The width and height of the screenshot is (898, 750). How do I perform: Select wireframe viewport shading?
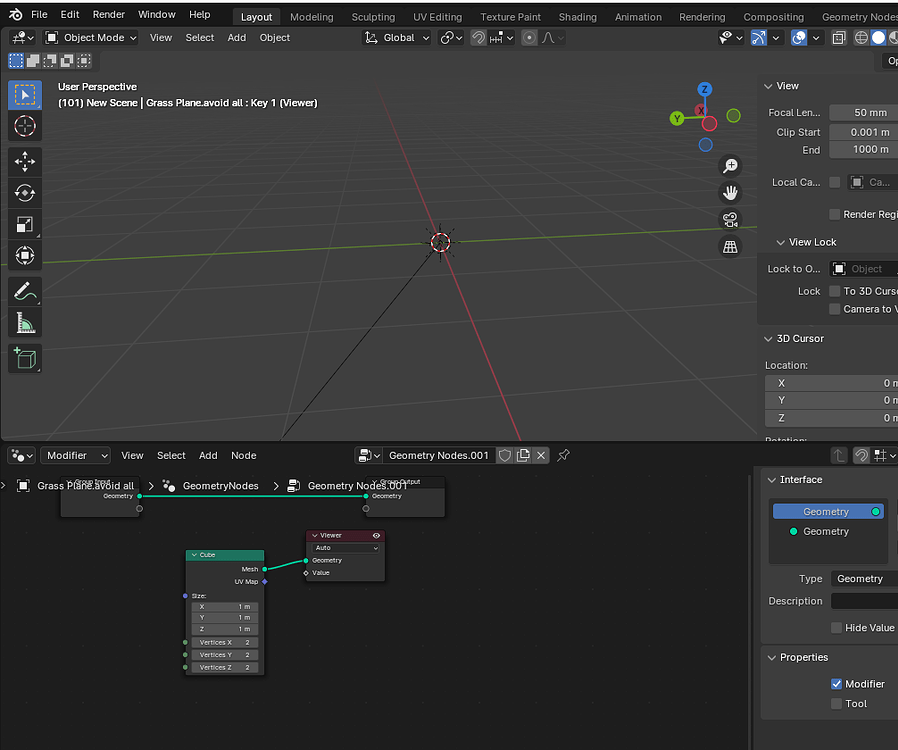(861, 38)
